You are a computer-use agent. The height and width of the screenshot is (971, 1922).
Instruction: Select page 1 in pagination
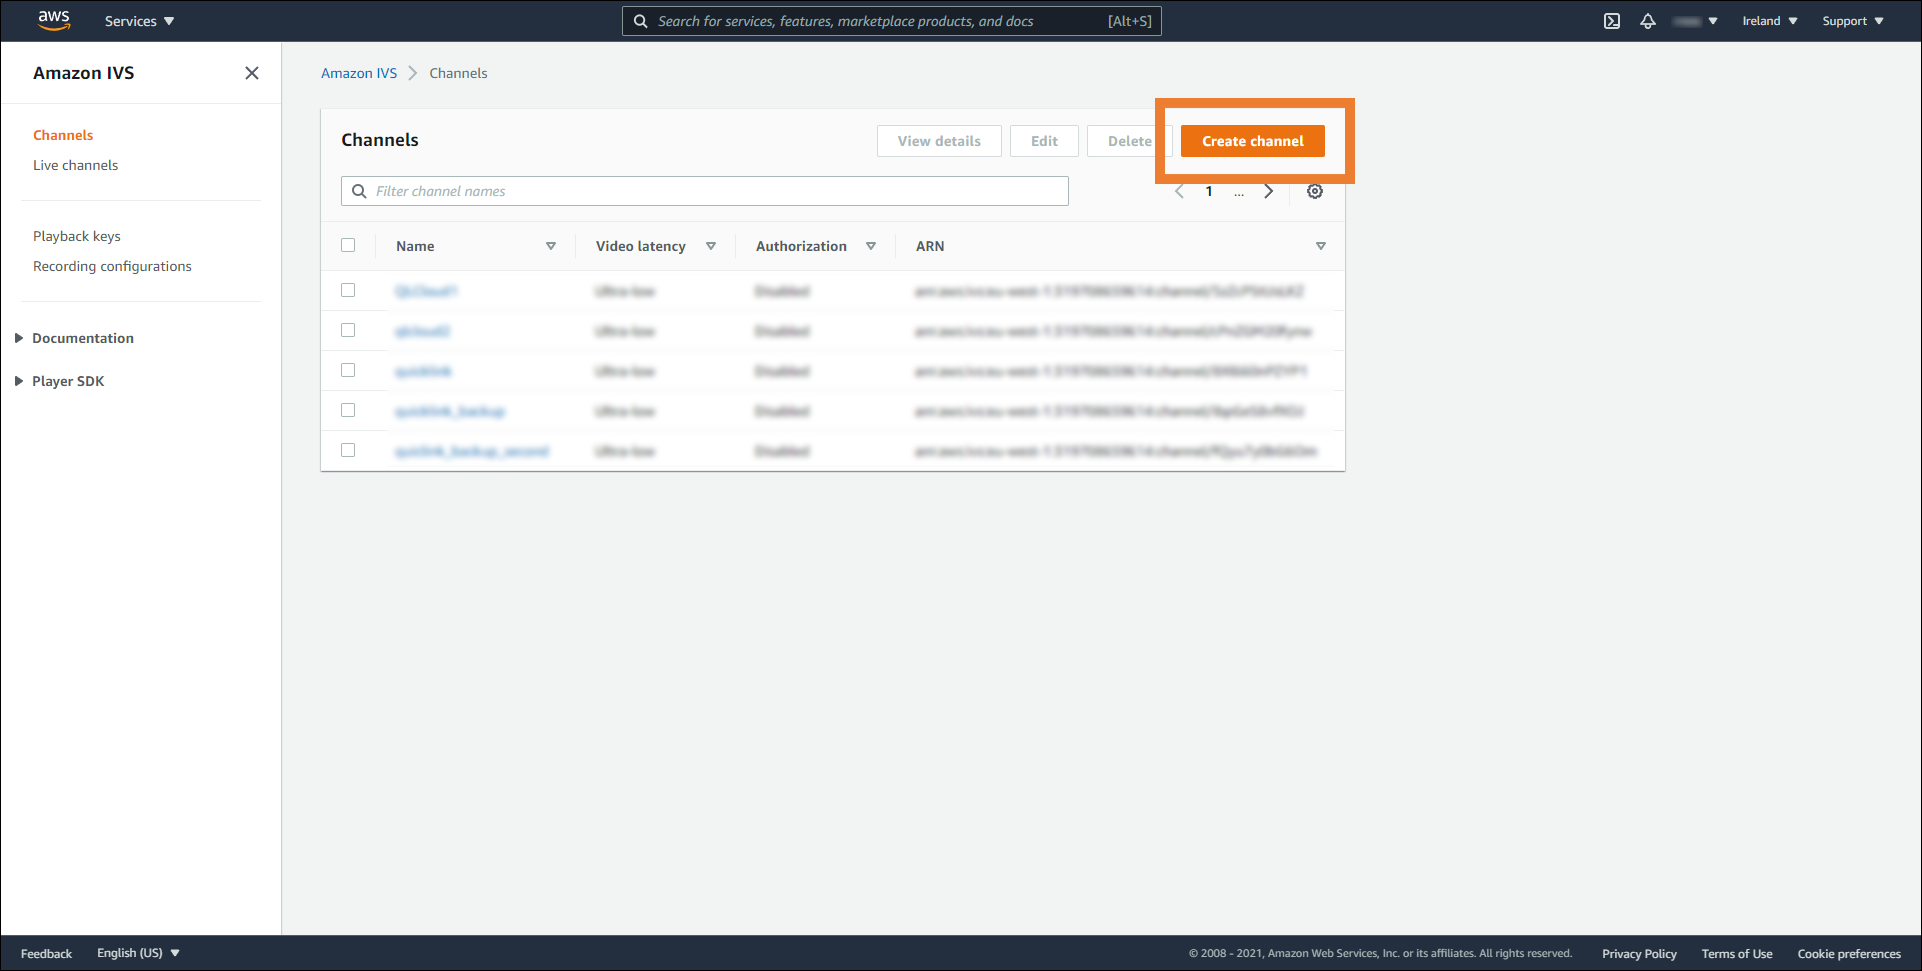[1209, 191]
